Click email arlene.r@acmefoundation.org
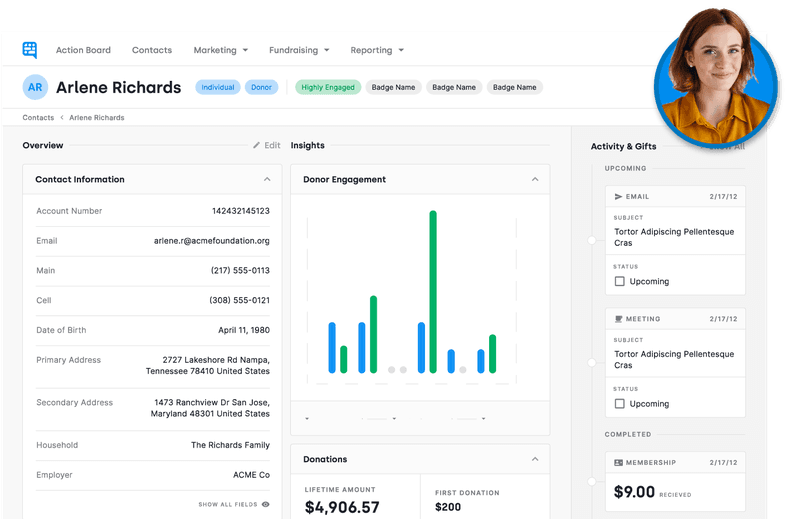The image size is (800, 519). (212, 241)
